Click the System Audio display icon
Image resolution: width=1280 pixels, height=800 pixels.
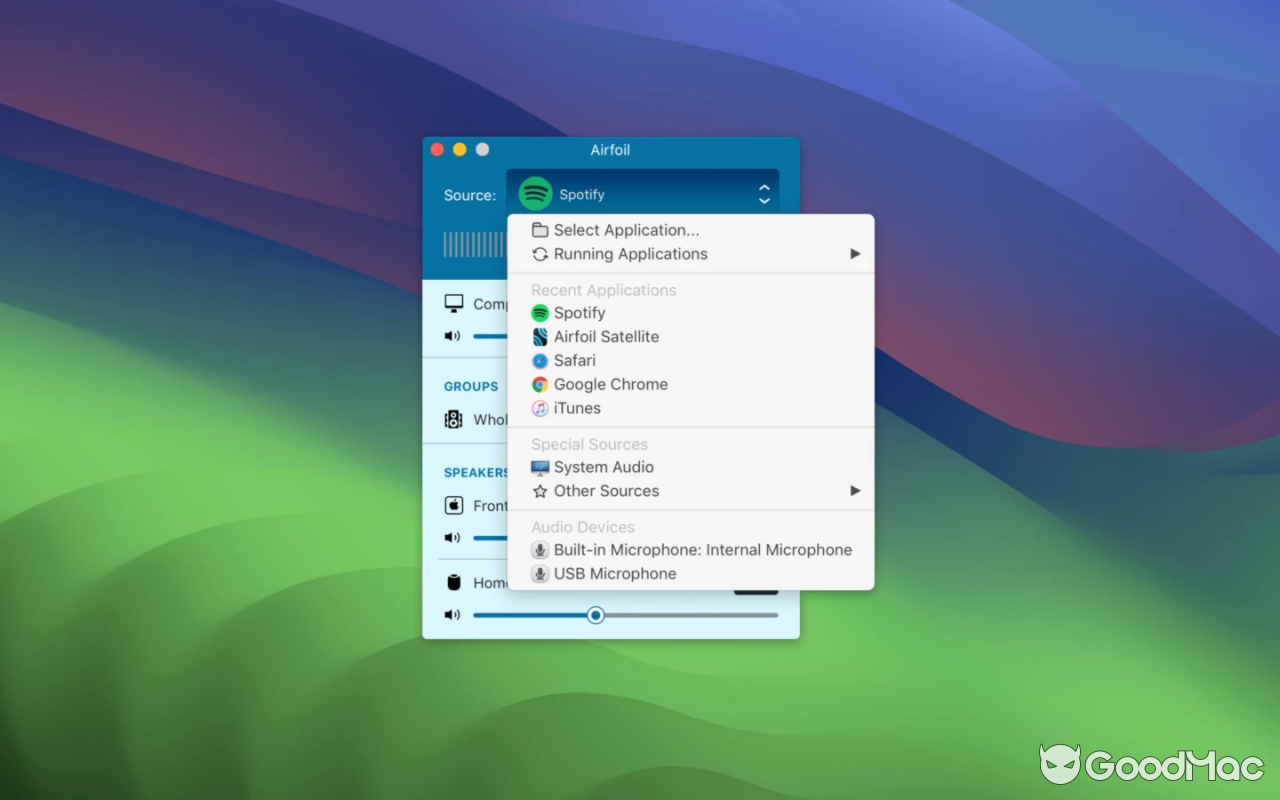click(x=540, y=466)
